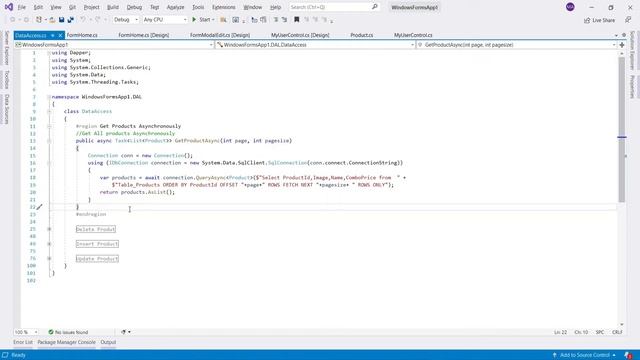Switch to the FormHome.cs [Design] tab

pos(144,36)
